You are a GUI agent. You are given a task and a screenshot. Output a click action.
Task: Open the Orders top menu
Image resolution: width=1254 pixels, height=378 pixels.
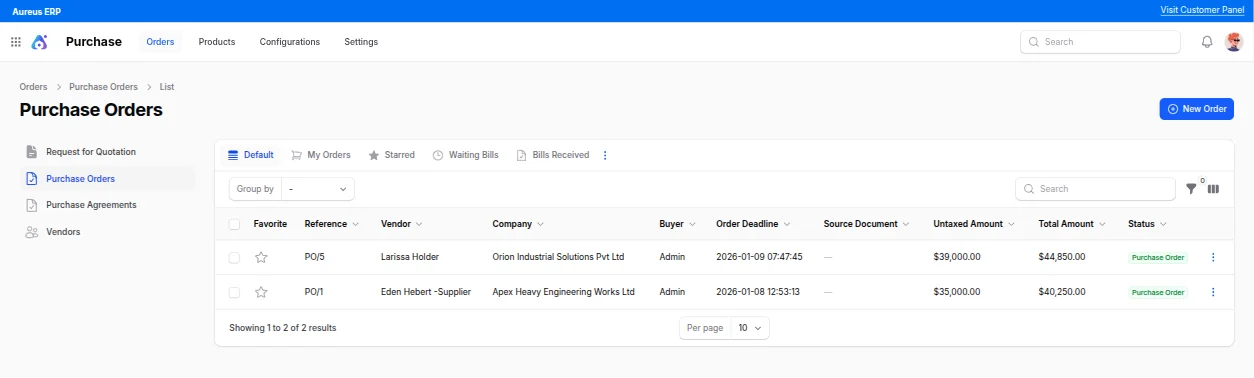(x=160, y=42)
